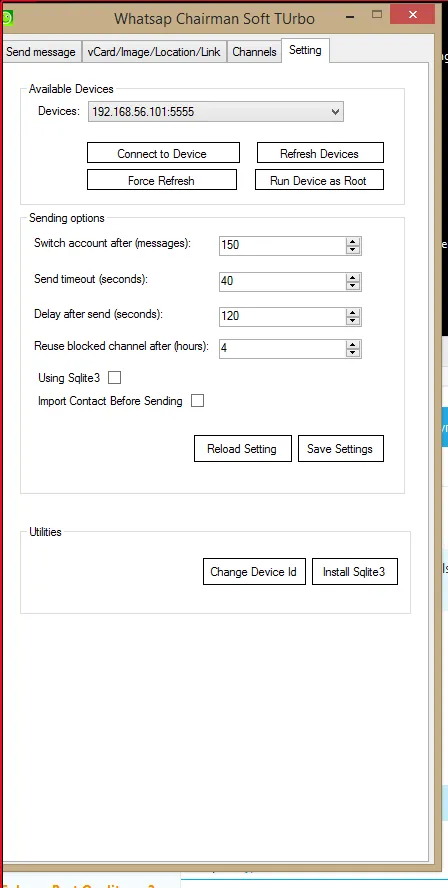This screenshot has width=448, height=888.
Task: Increase Switch account after value with up arrow
Action: (x=353, y=241)
